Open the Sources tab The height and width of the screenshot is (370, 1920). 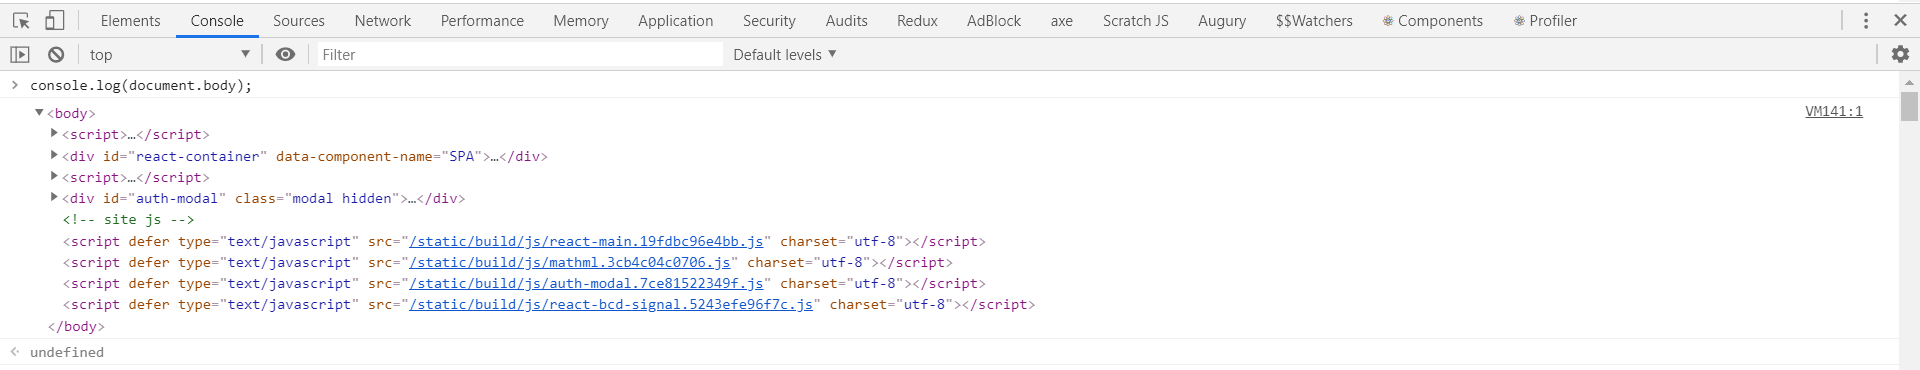click(x=299, y=20)
